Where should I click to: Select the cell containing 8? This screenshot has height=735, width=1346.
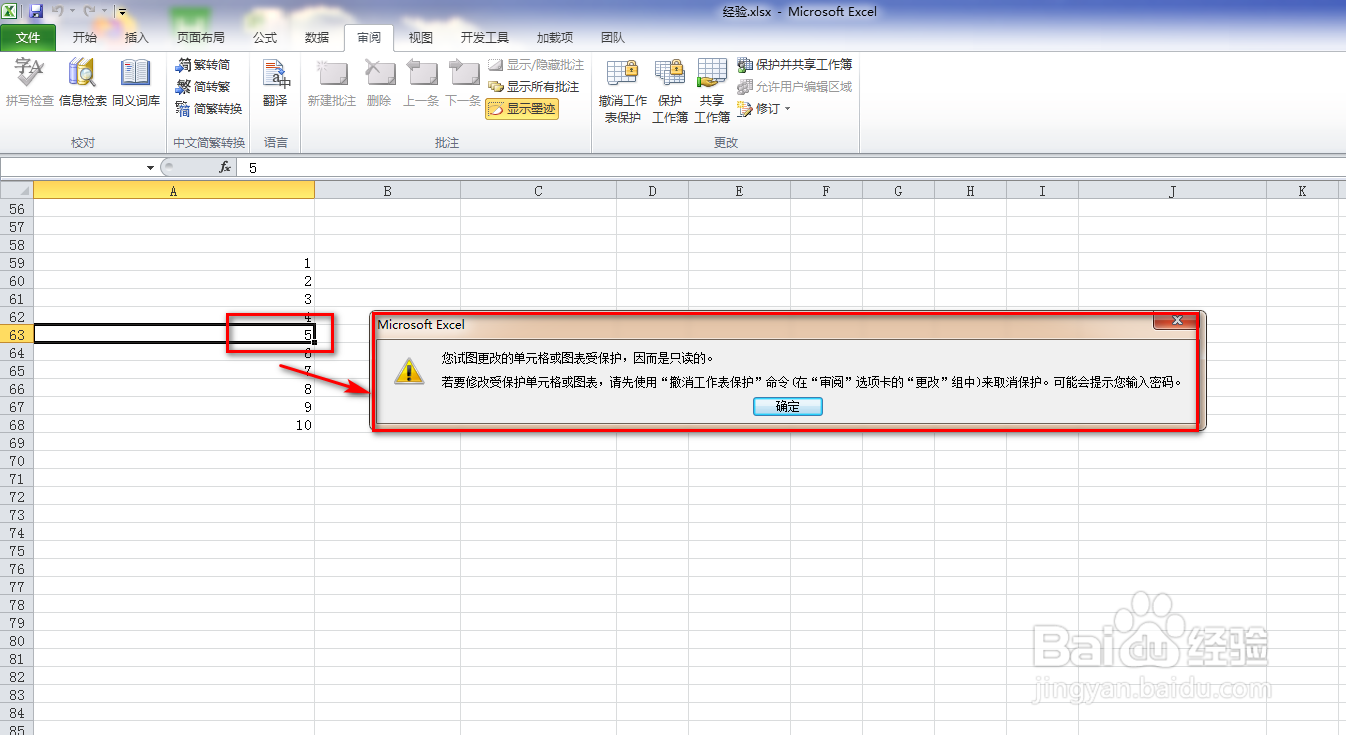click(174, 388)
